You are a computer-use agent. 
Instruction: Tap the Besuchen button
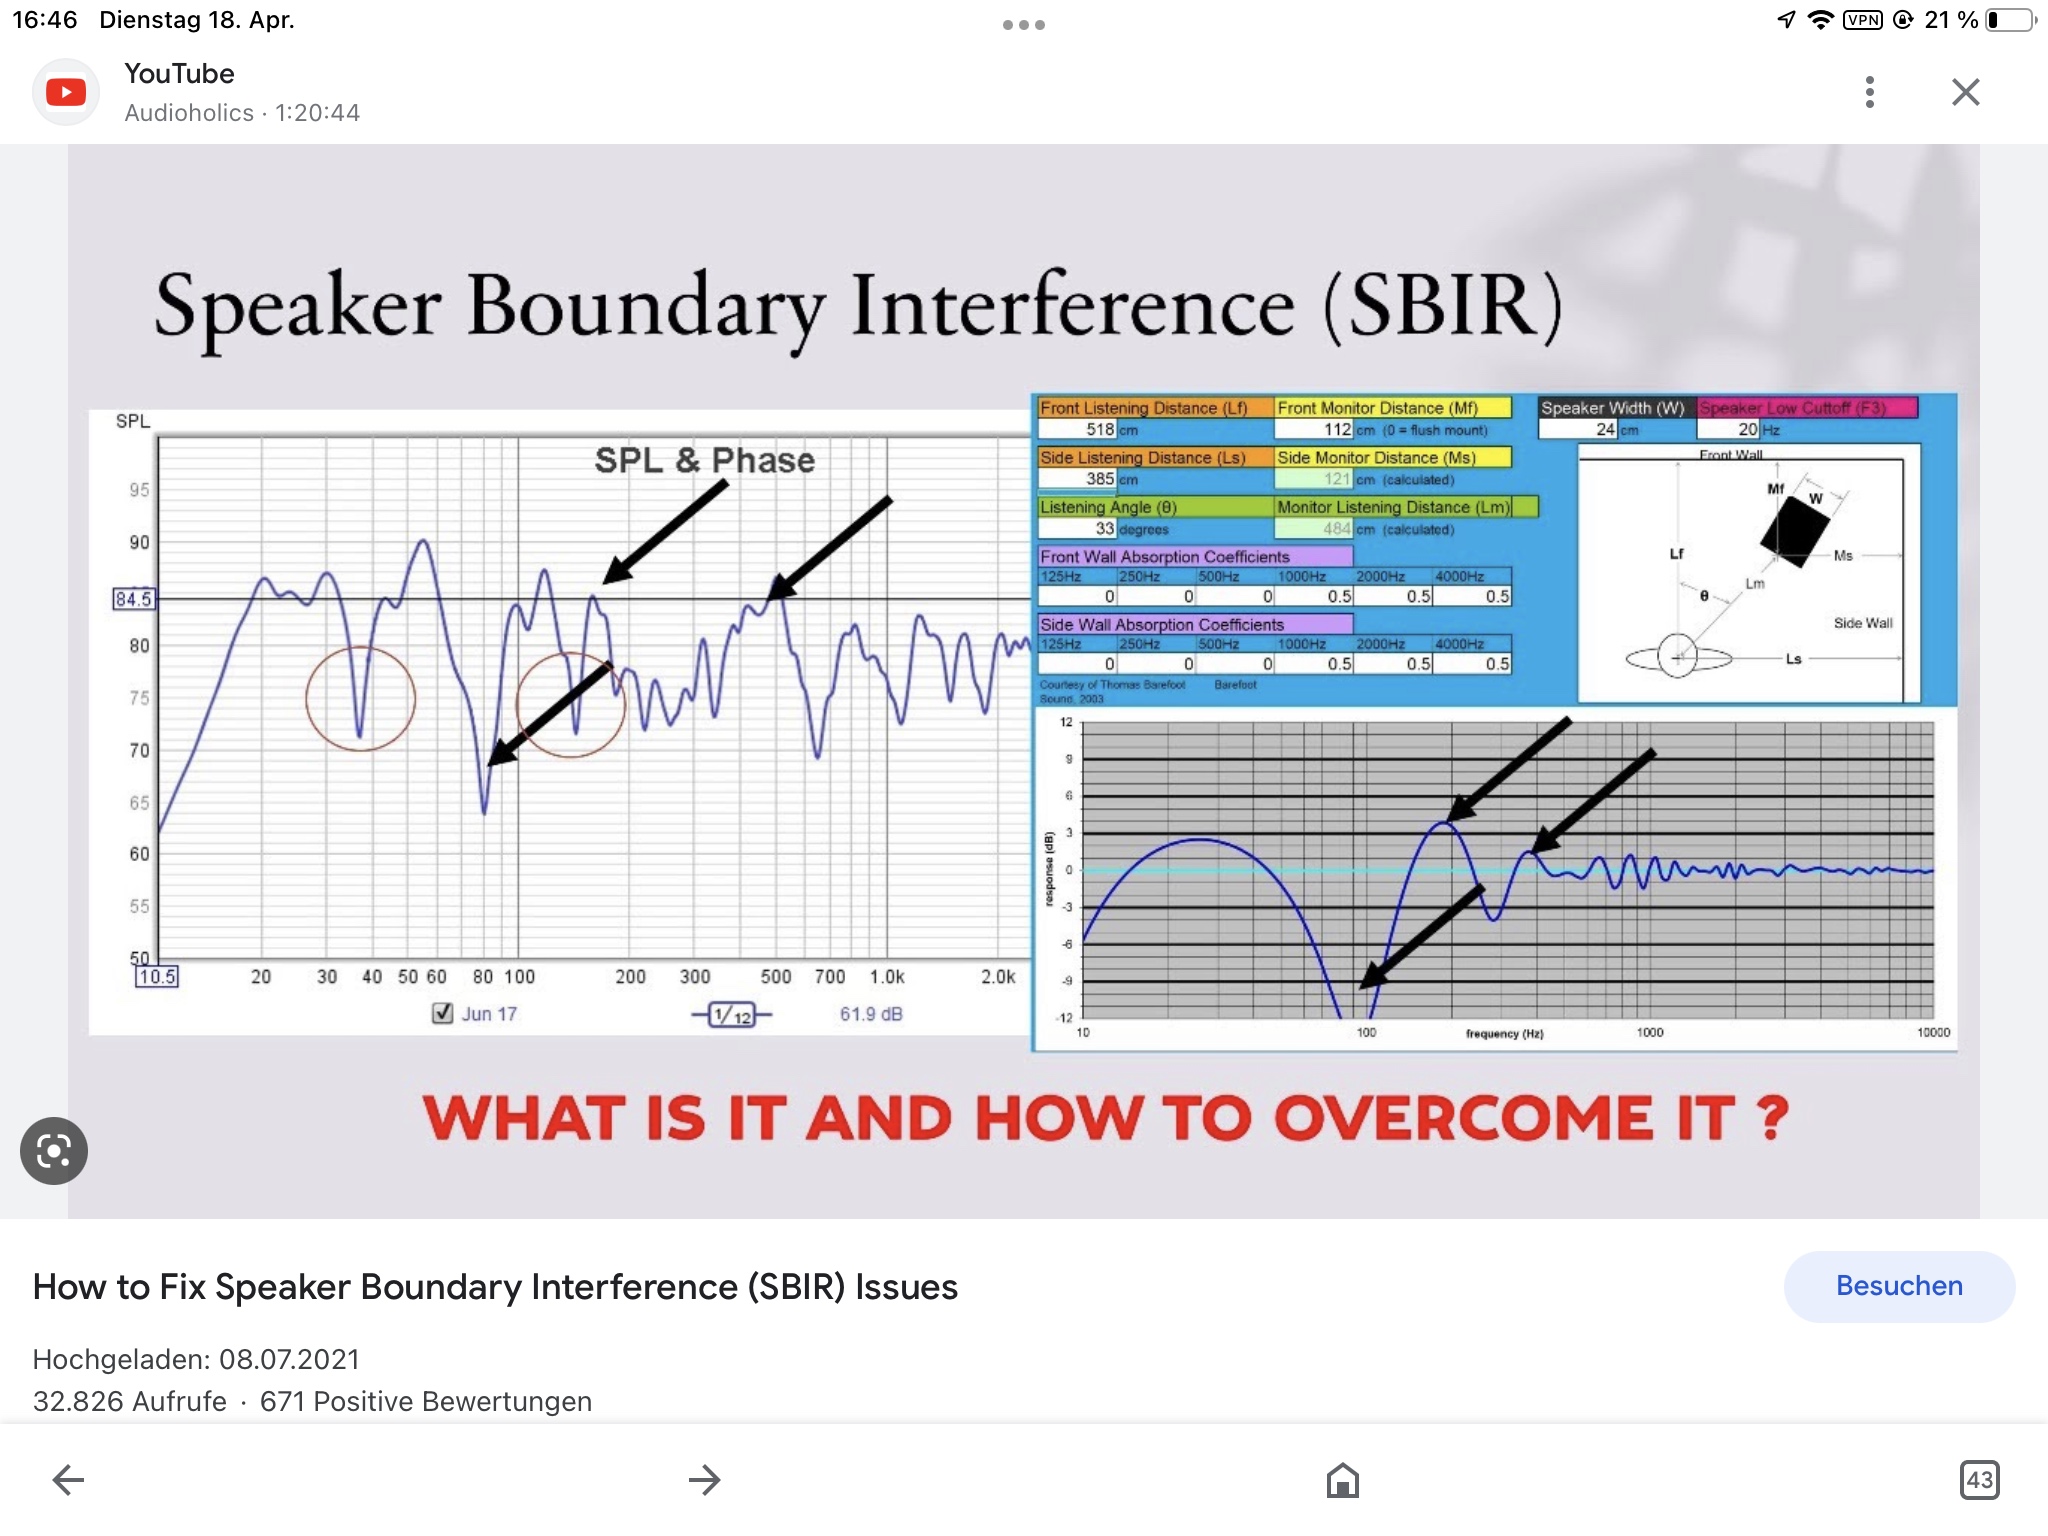[1899, 1286]
